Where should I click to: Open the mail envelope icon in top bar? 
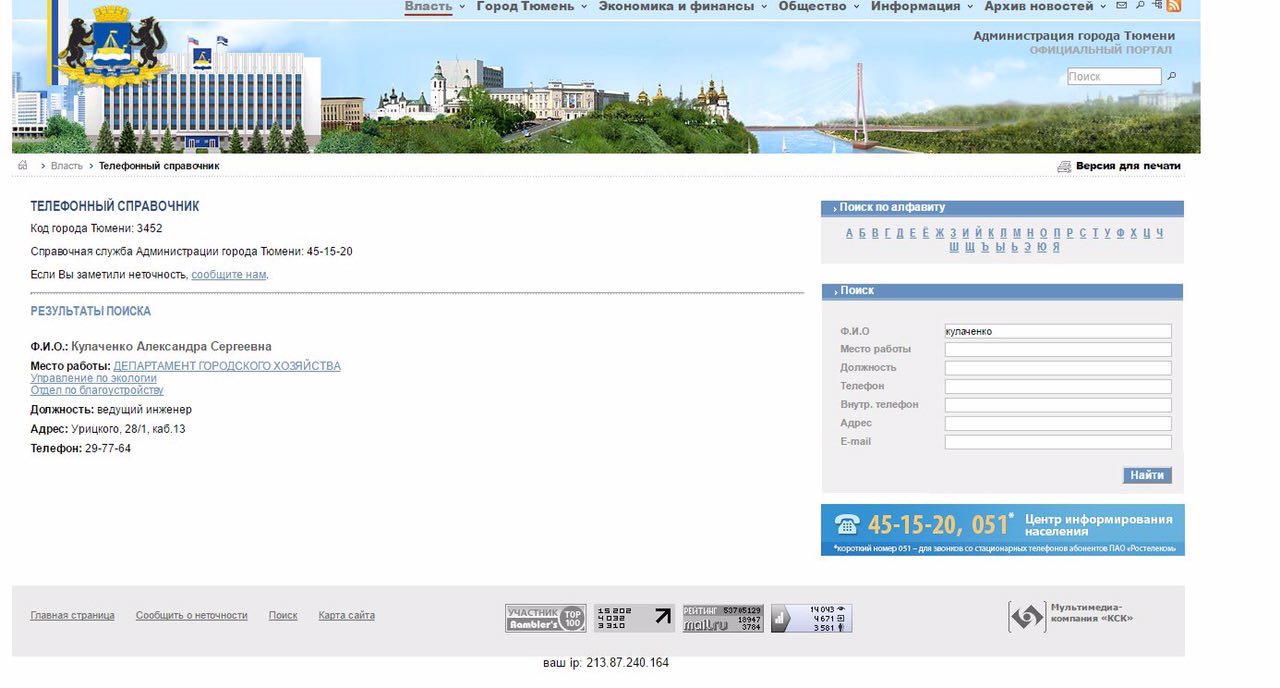click(x=1122, y=5)
